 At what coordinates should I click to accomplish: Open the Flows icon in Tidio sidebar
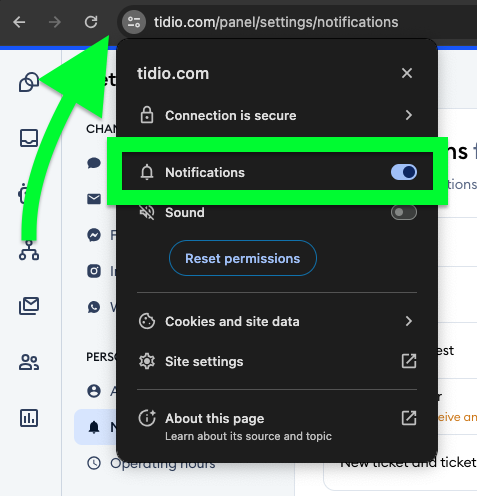[29, 250]
